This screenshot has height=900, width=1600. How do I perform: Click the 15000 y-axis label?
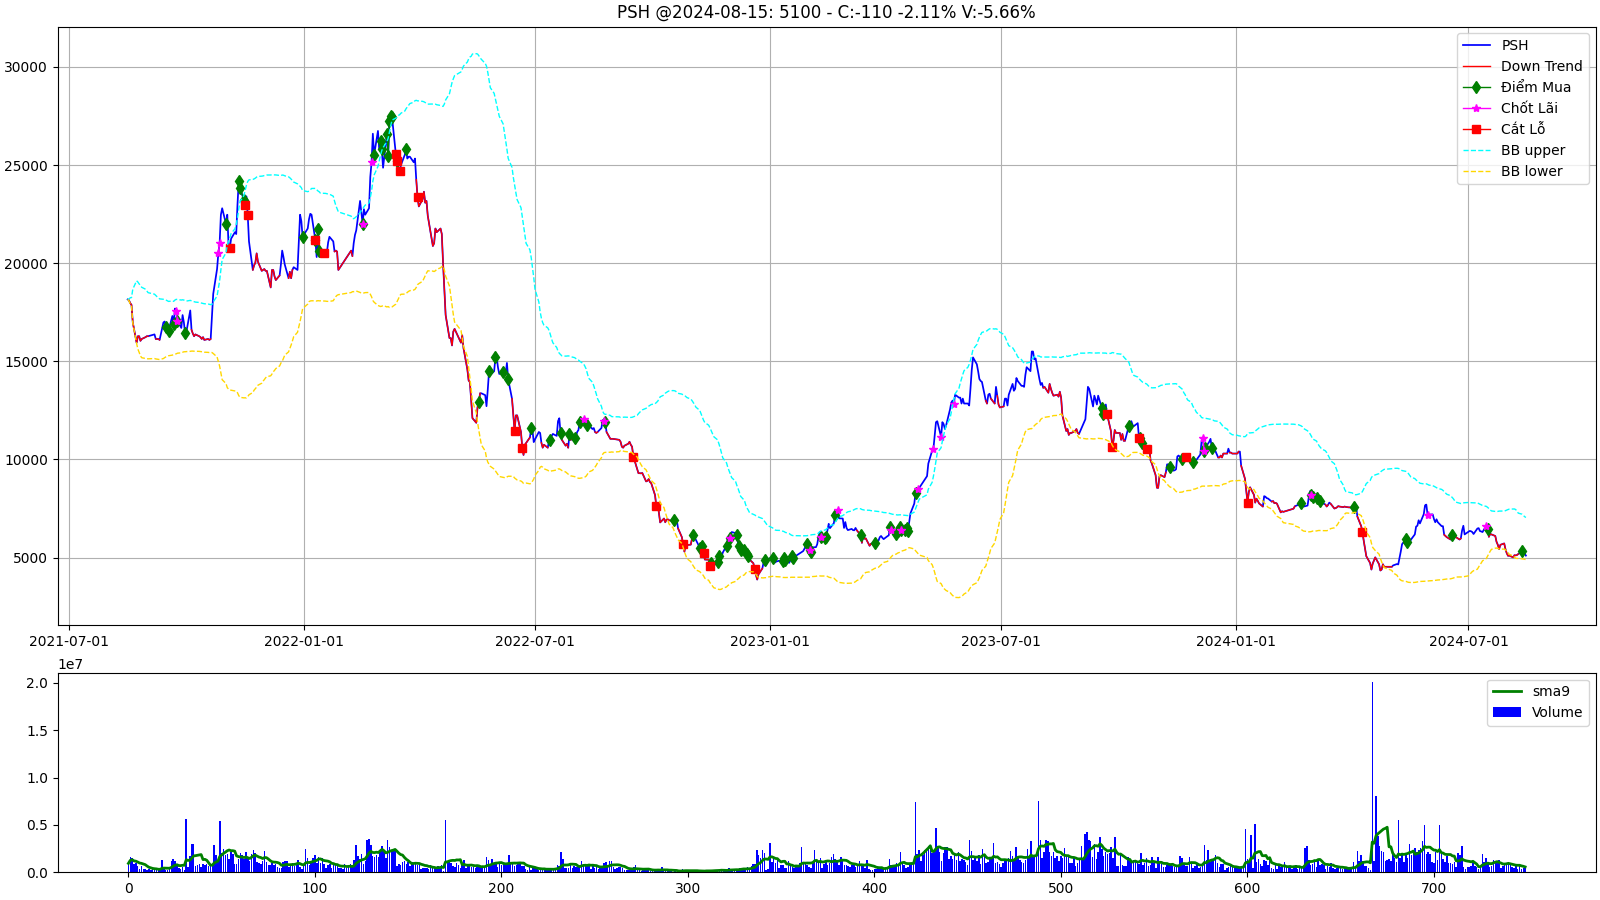coord(26,361)
